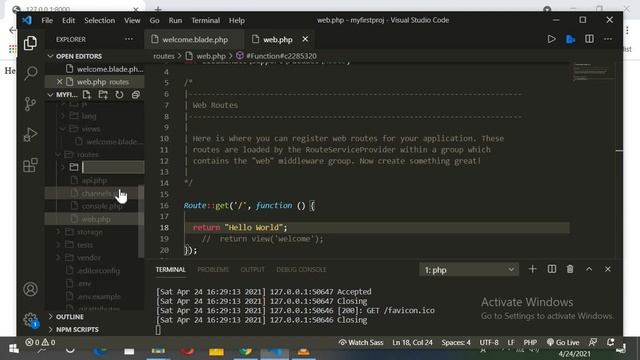Viewport: 640px width, 360px height.
Task: Kill terminal with trash icon
Action: [x=570, y=269]
